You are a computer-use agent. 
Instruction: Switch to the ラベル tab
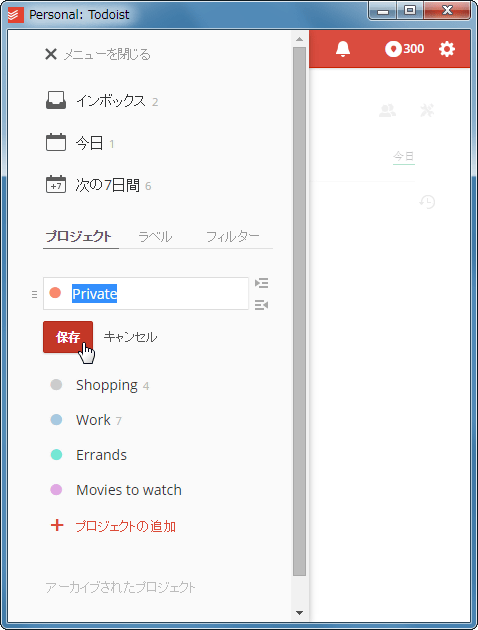tap(155, 237)
